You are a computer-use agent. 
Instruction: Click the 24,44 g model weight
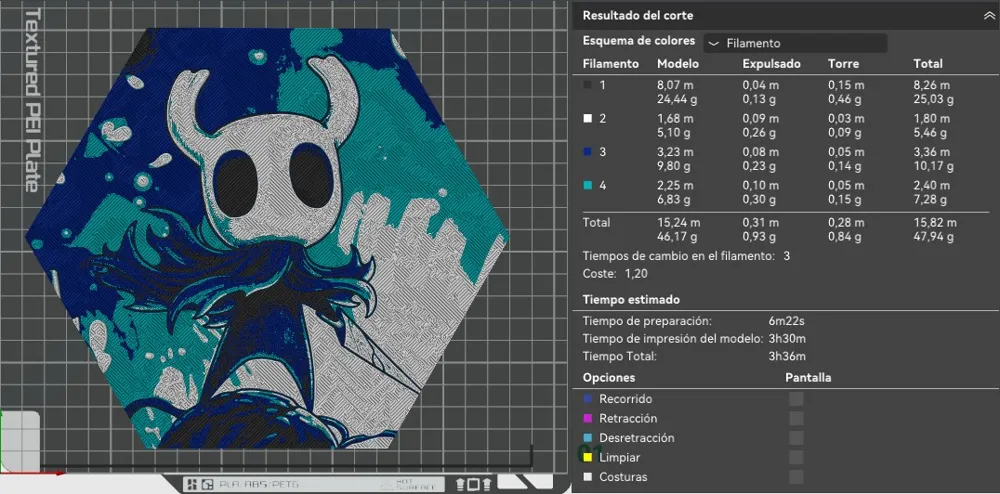[x=677, y=99]
